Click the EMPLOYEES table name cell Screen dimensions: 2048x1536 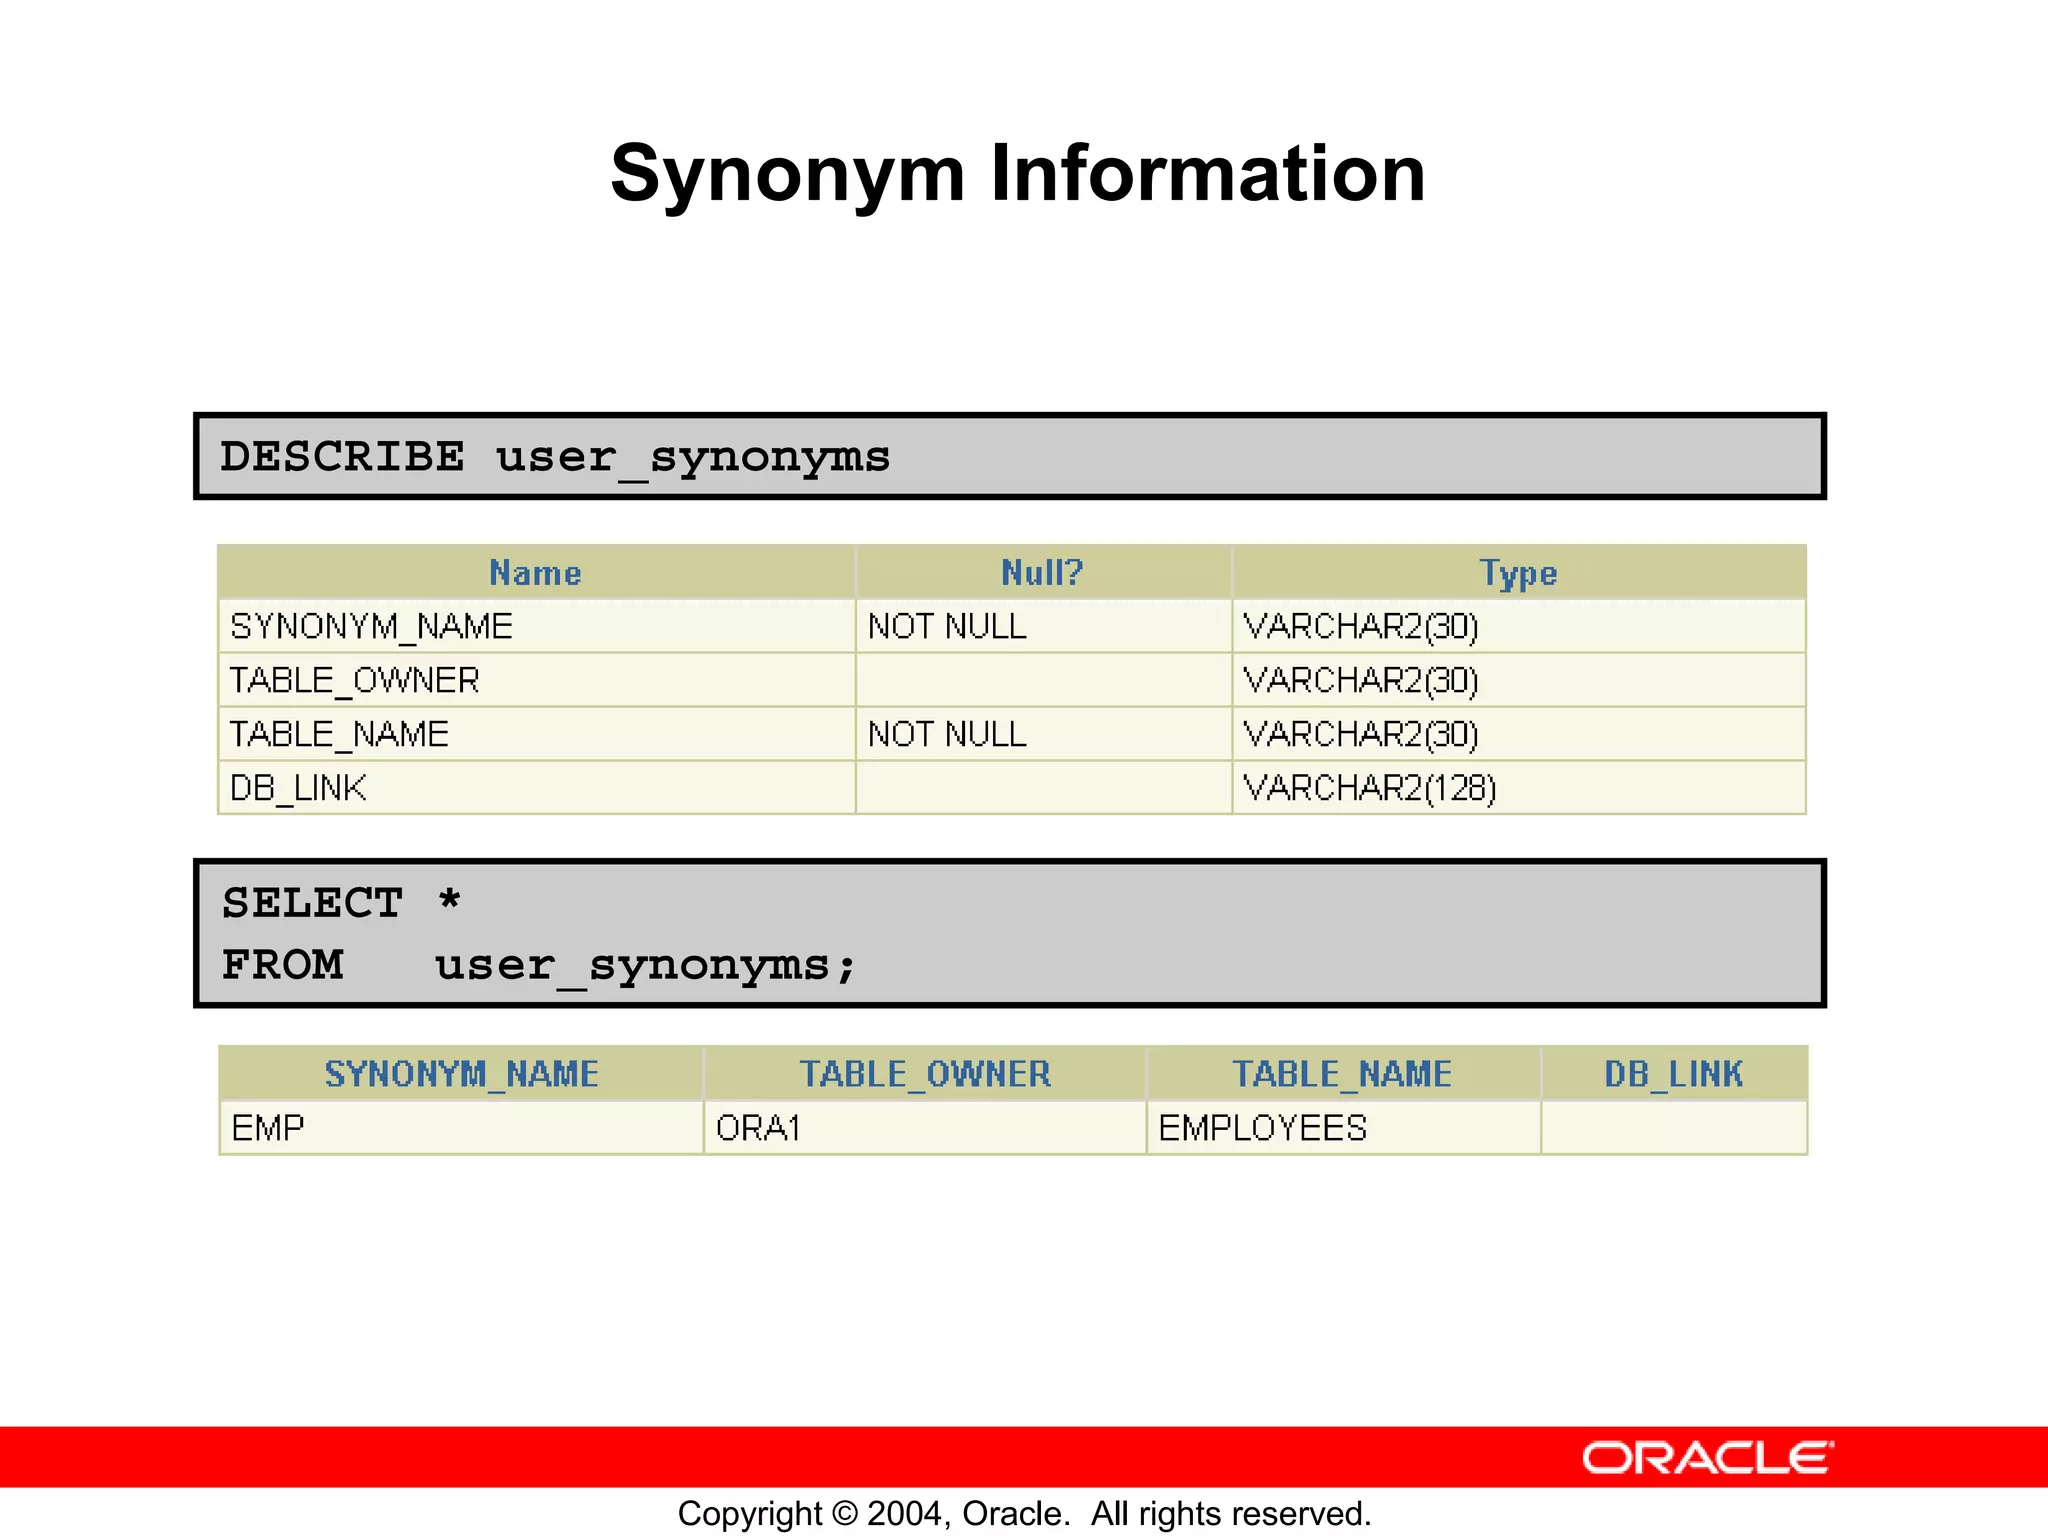click(1262, 1128)
